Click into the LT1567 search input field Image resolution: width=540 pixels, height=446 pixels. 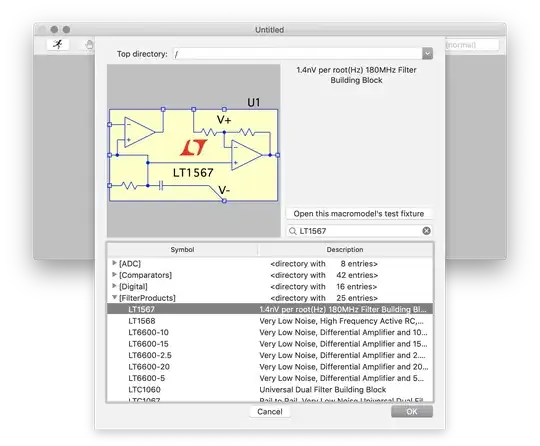point(359,231)
